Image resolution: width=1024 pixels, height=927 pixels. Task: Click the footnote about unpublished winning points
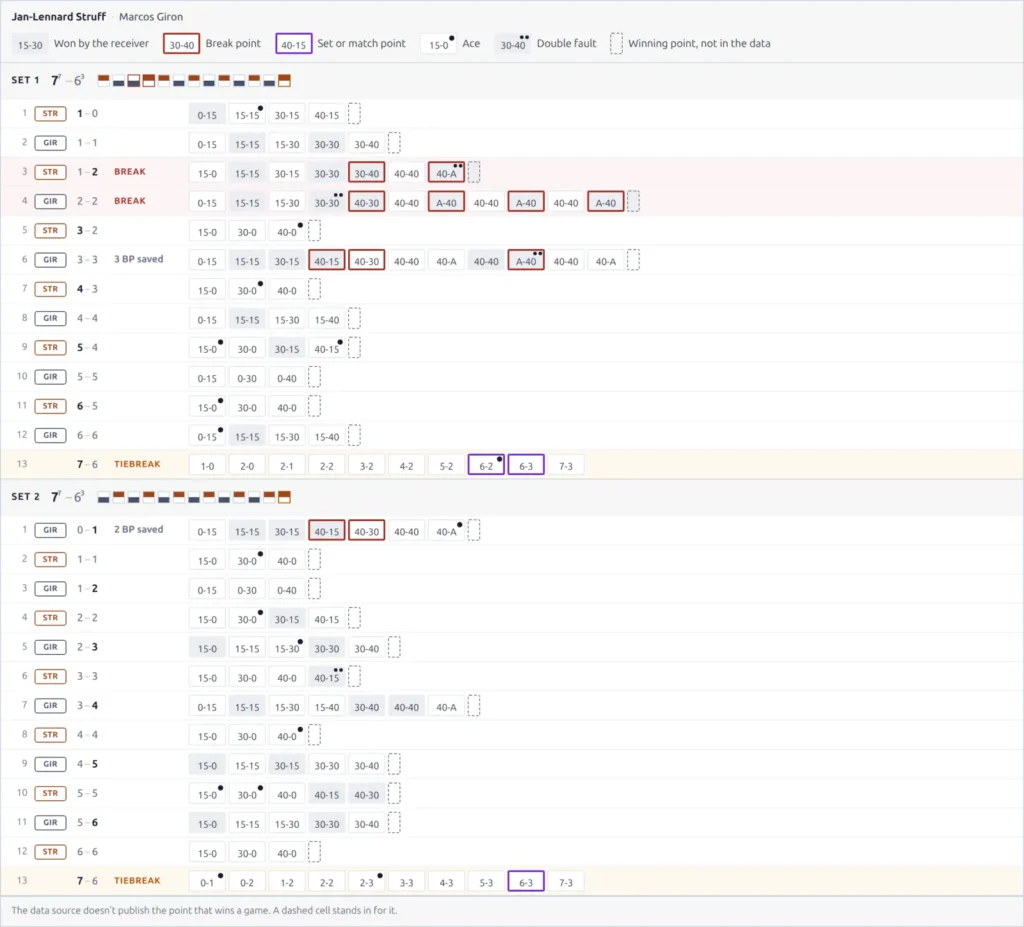click(x=204, y=910)
